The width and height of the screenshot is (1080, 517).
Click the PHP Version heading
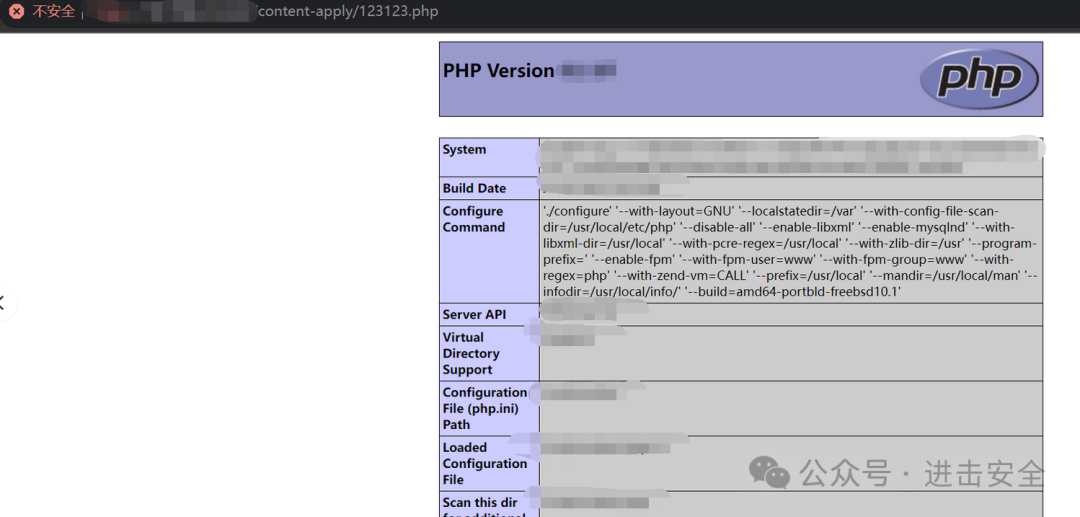click(498, 71)
